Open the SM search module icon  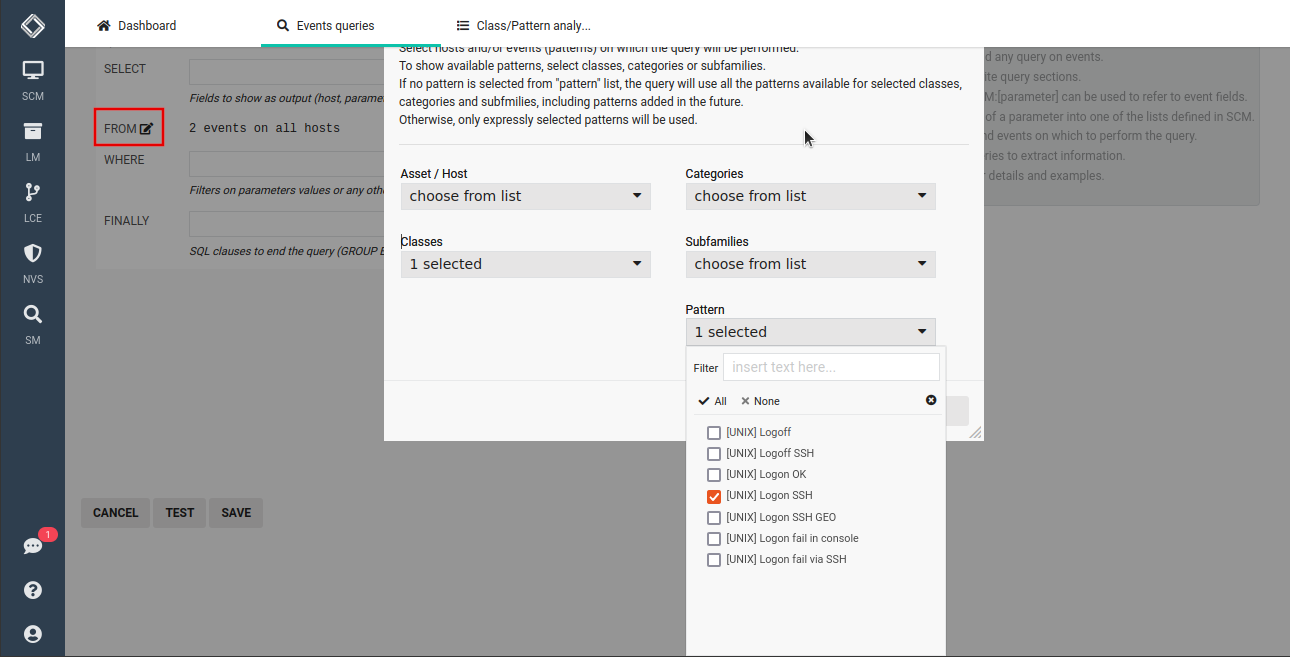33,315
